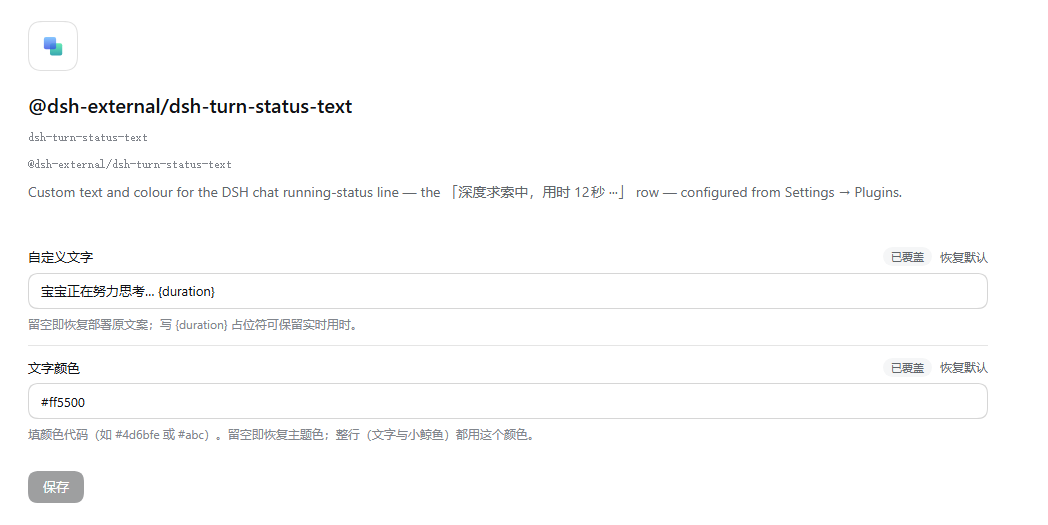
Task: Restore default for 文字颜色 via 恢复默认
Action: [x=963, y=368]
